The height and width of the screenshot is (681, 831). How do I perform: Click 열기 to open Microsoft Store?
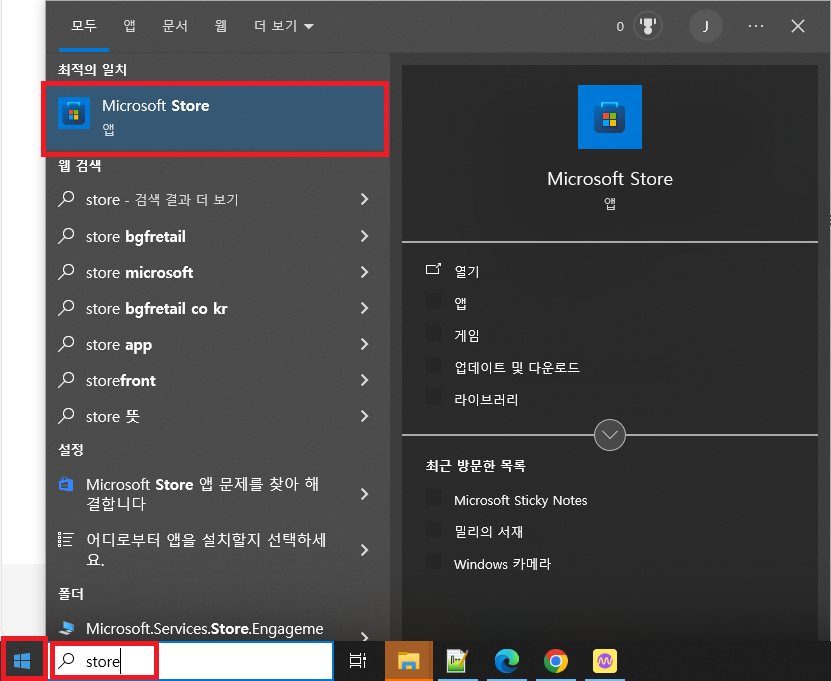point(466,271)
